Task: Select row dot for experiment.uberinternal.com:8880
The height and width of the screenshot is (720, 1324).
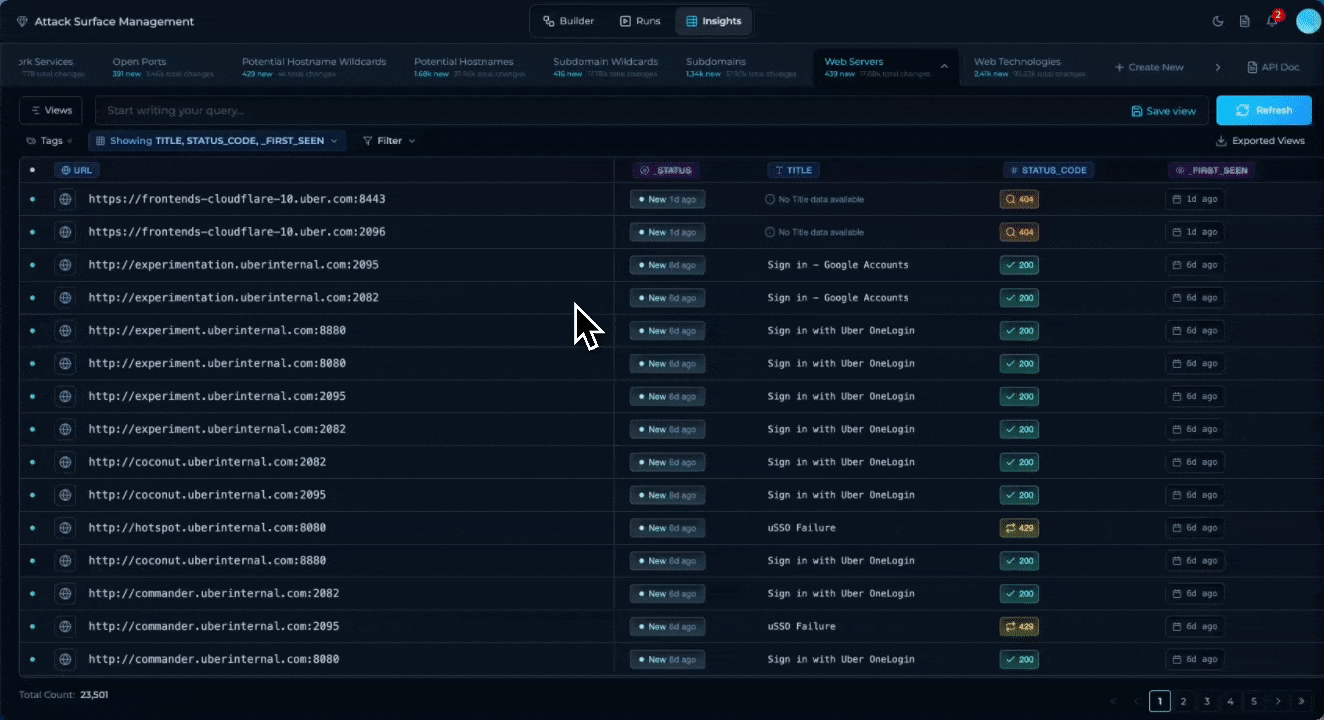Action: [x=32, y=331]
